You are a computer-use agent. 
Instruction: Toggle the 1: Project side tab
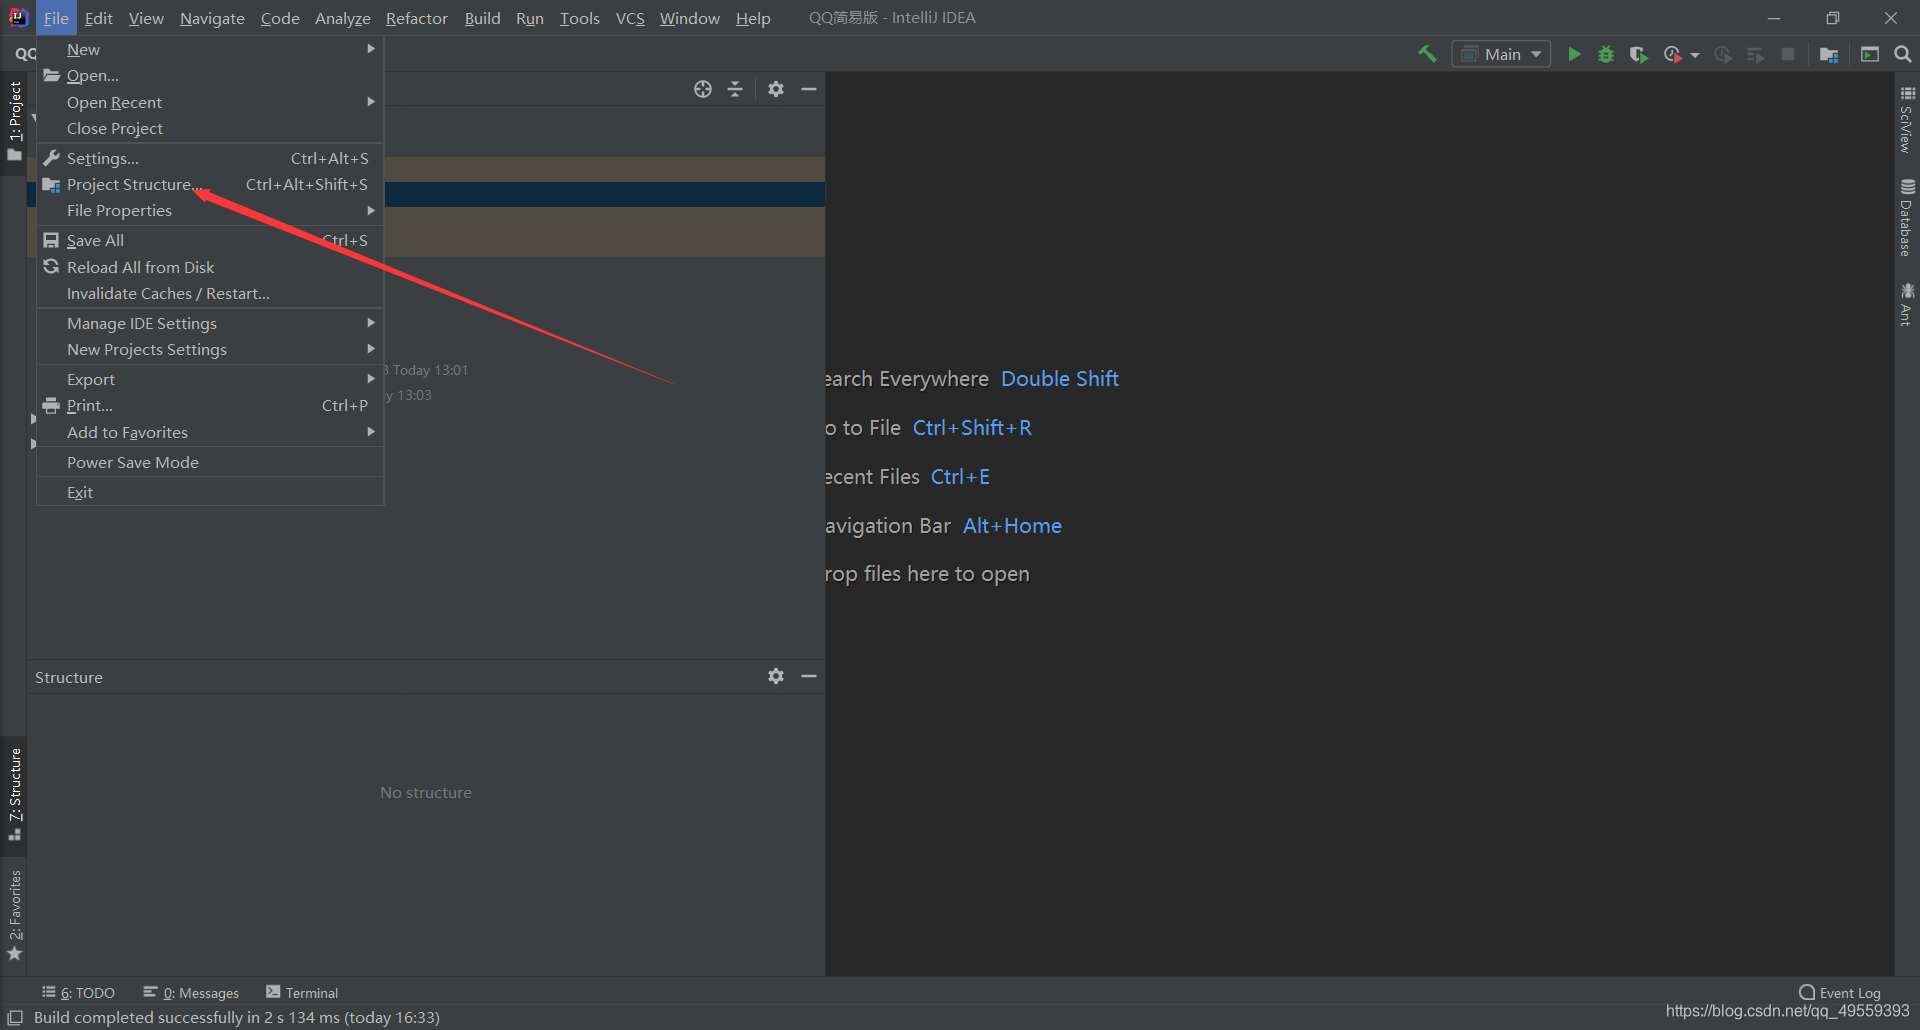(14, 121)
